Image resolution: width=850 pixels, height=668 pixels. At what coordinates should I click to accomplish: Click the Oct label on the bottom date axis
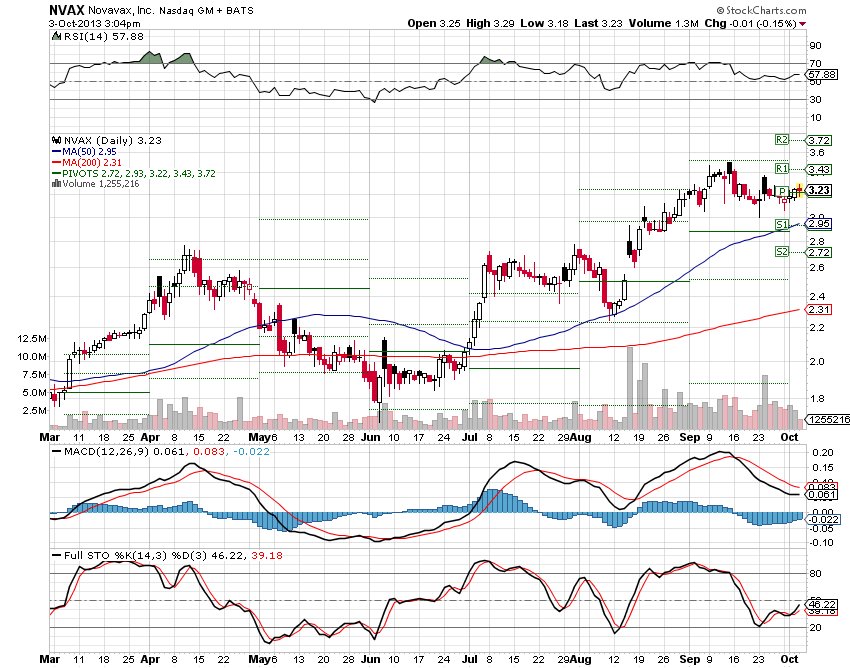(790, 659)
